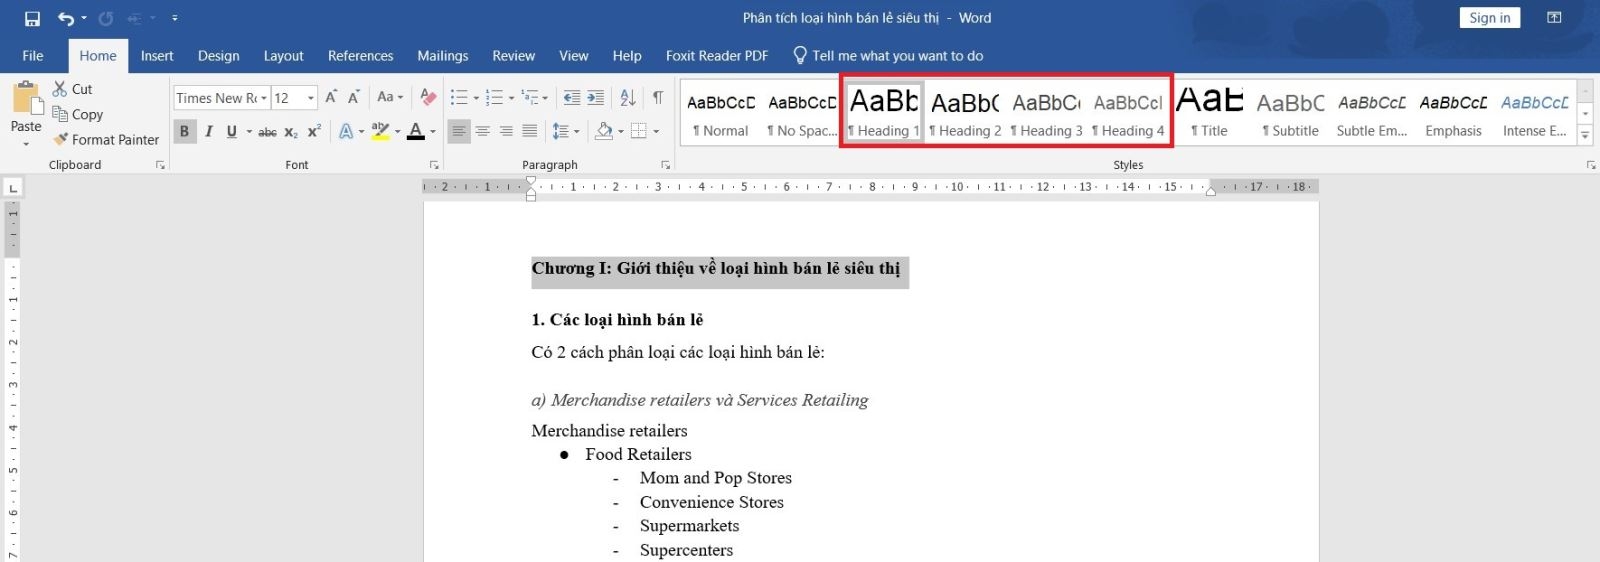Align text right

506,131
